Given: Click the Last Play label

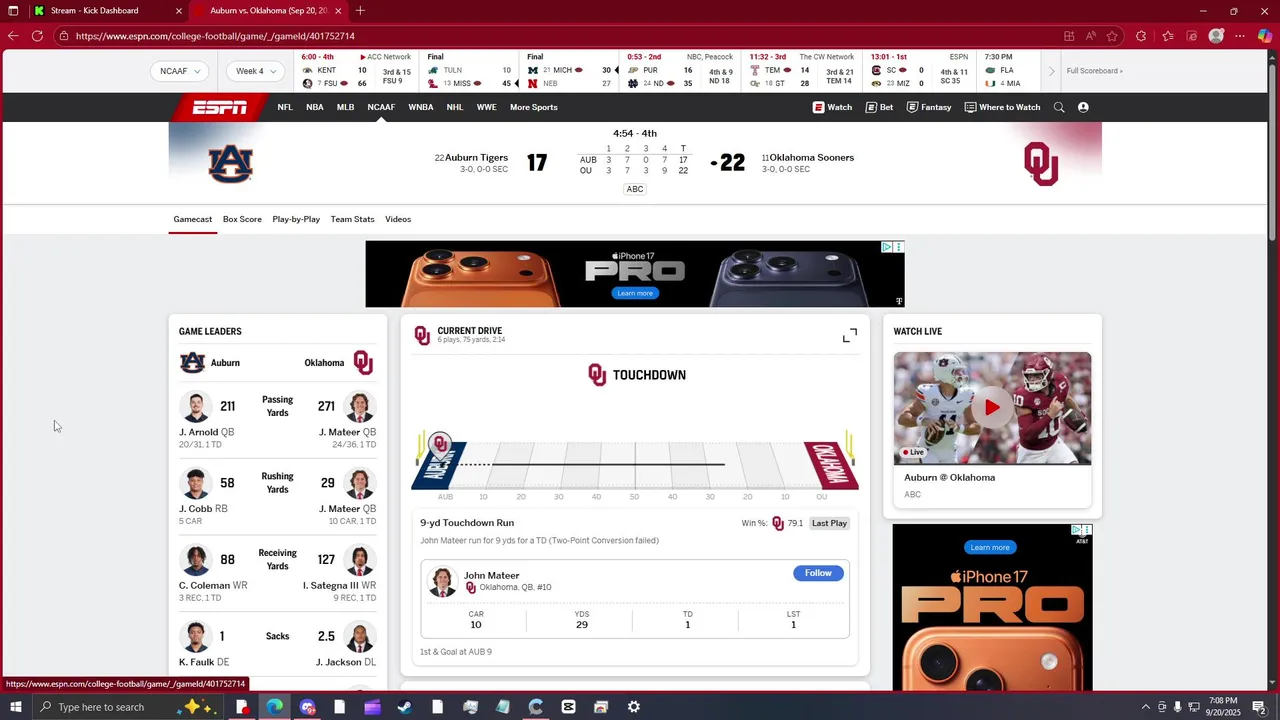Looking at the screenshot, I should coord(829,523).
